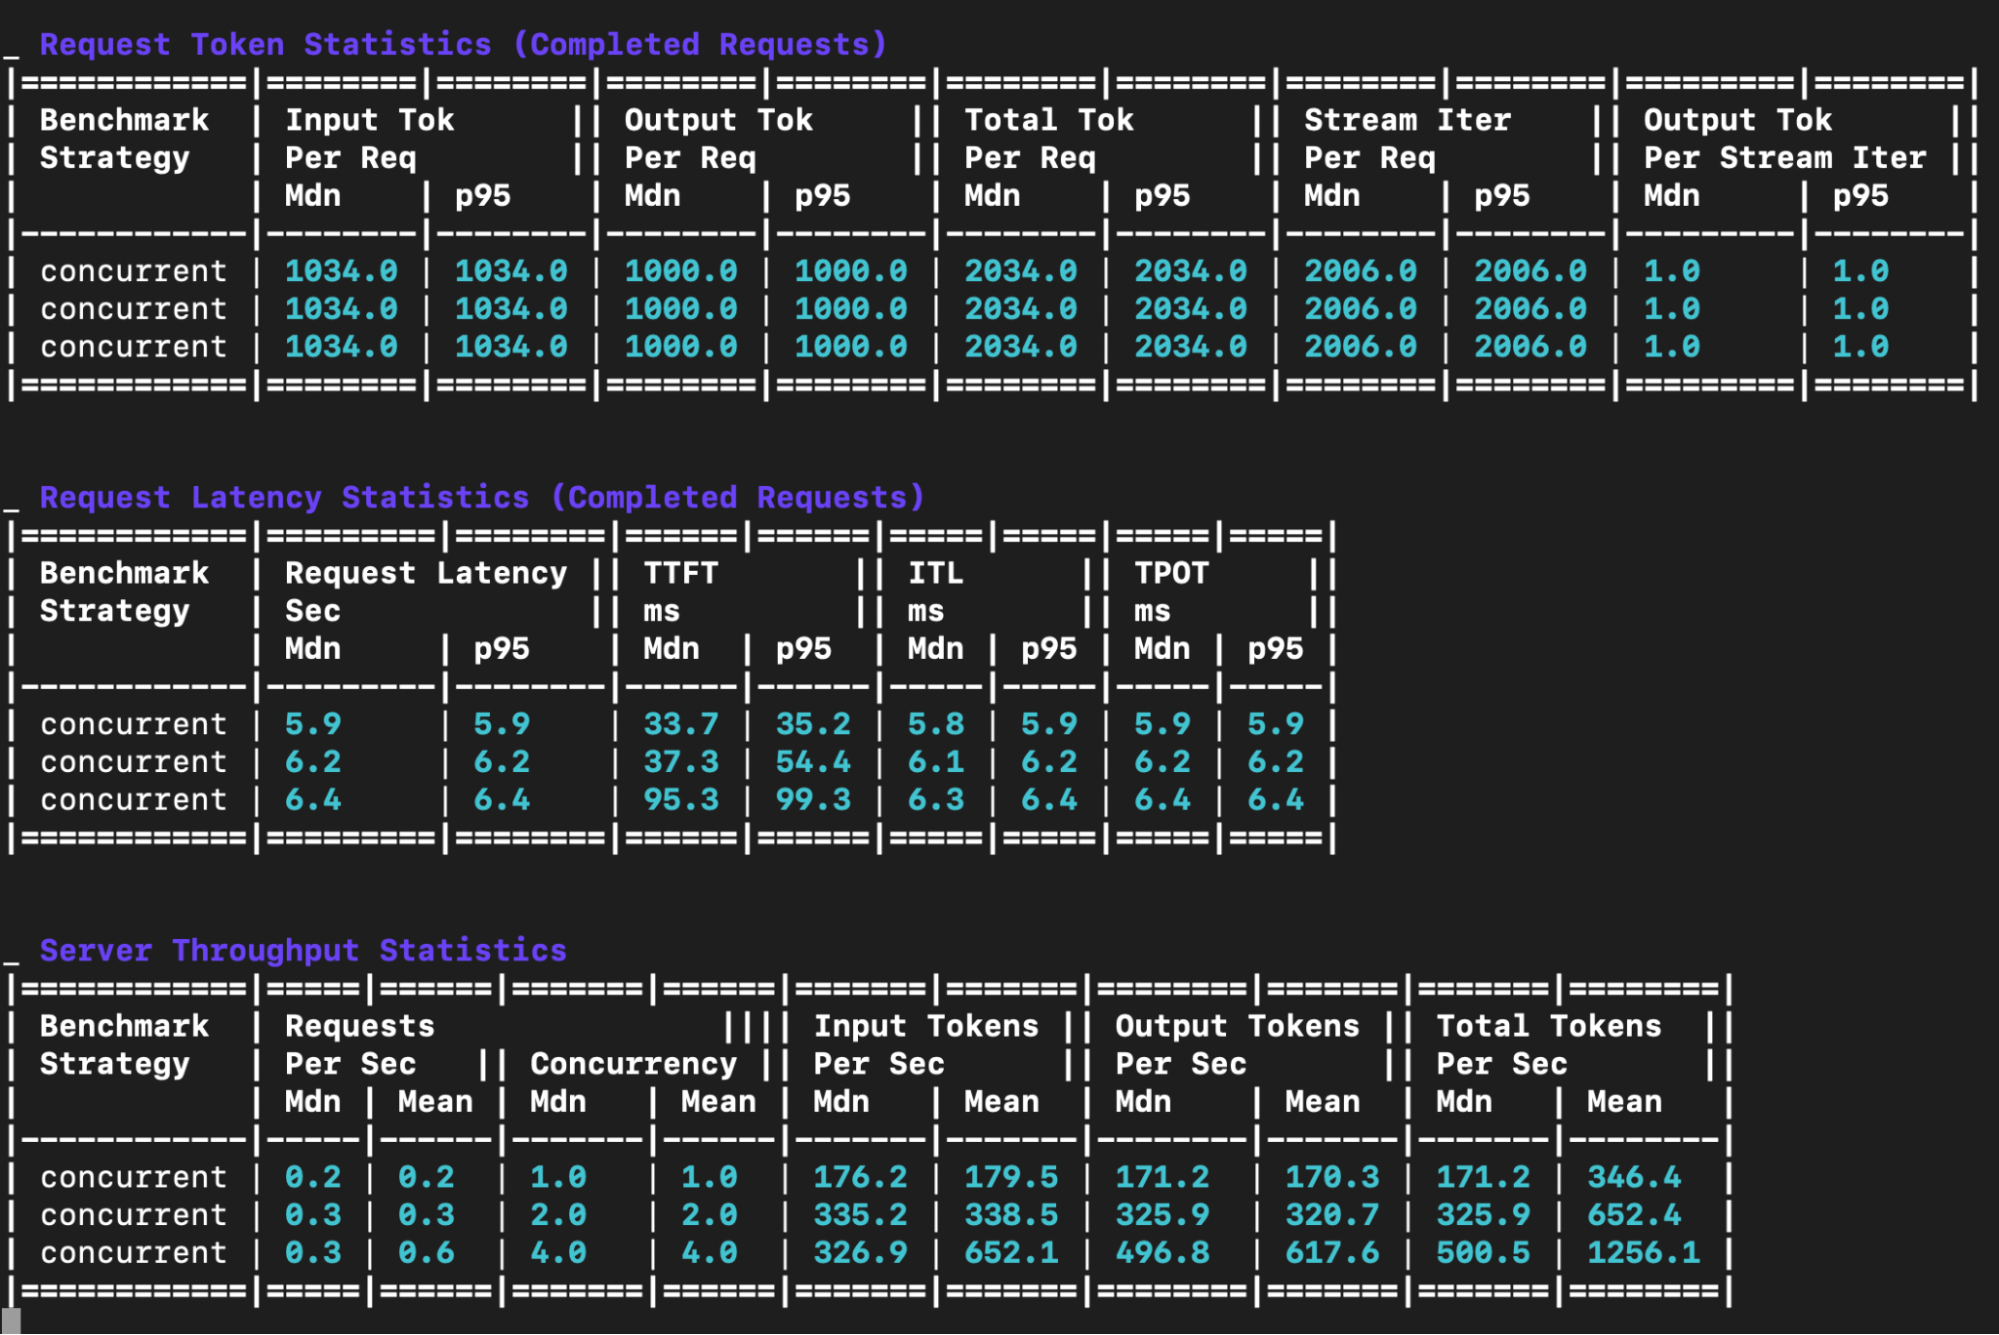
Task: Click the ITL column header
Action: coord(935,574)
